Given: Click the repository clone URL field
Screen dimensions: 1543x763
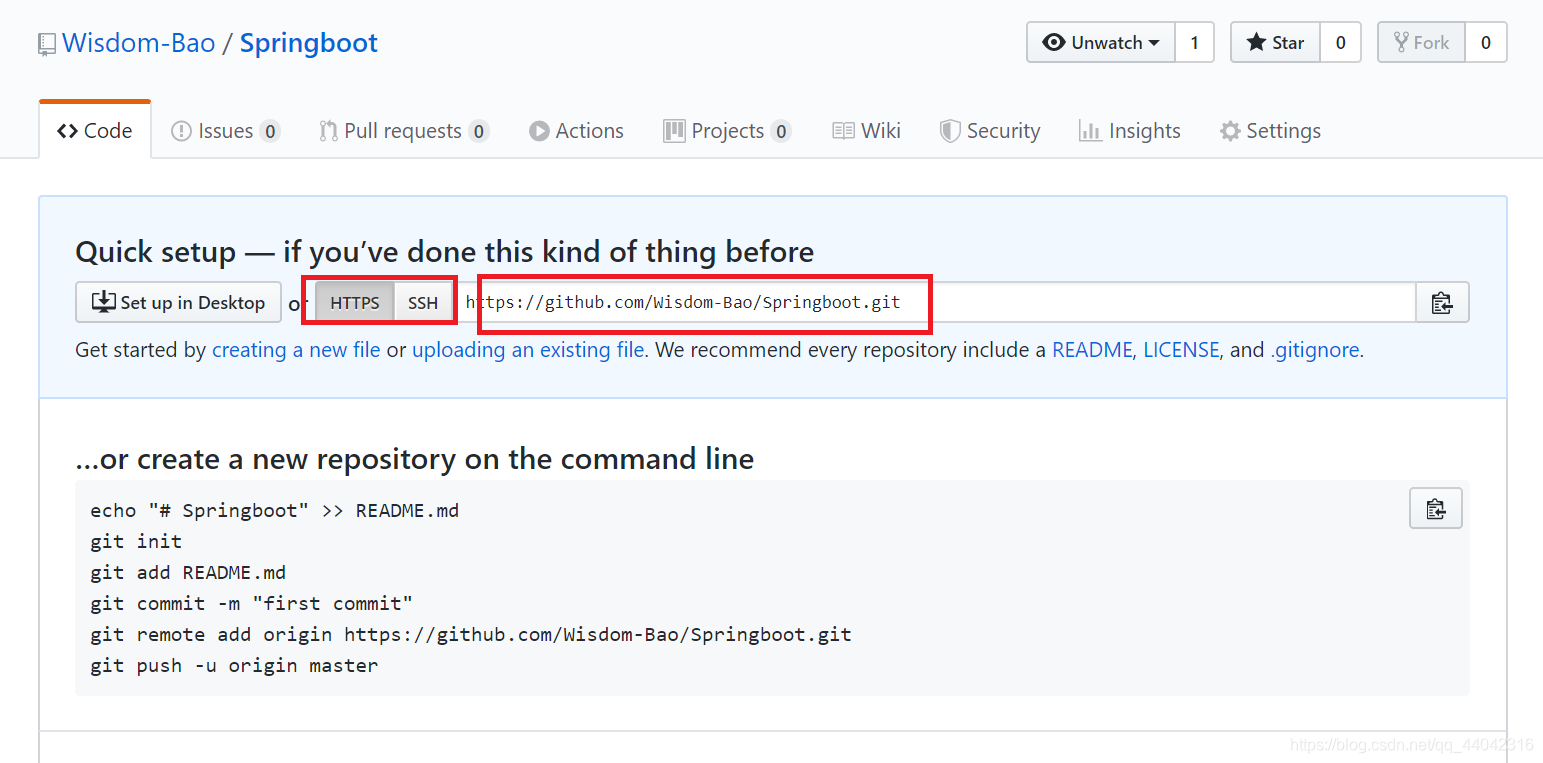Looking at the screenshot, I should tap(935, 303).
